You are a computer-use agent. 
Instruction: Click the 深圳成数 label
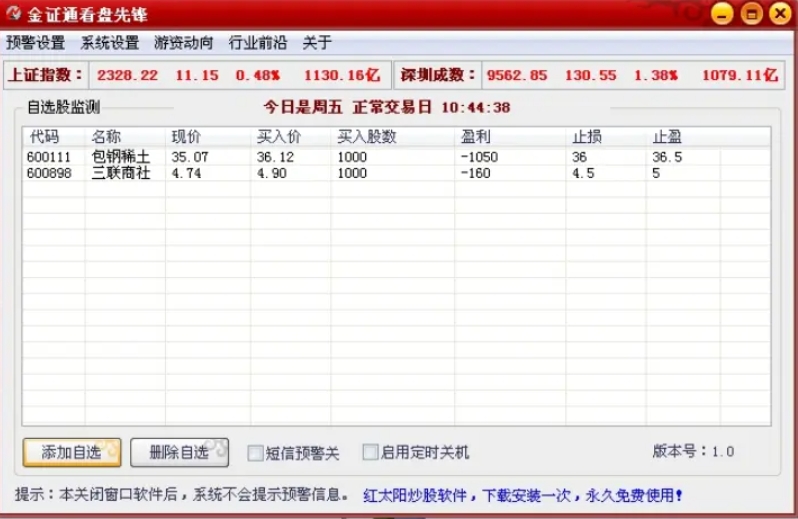[x=438, y=75]
